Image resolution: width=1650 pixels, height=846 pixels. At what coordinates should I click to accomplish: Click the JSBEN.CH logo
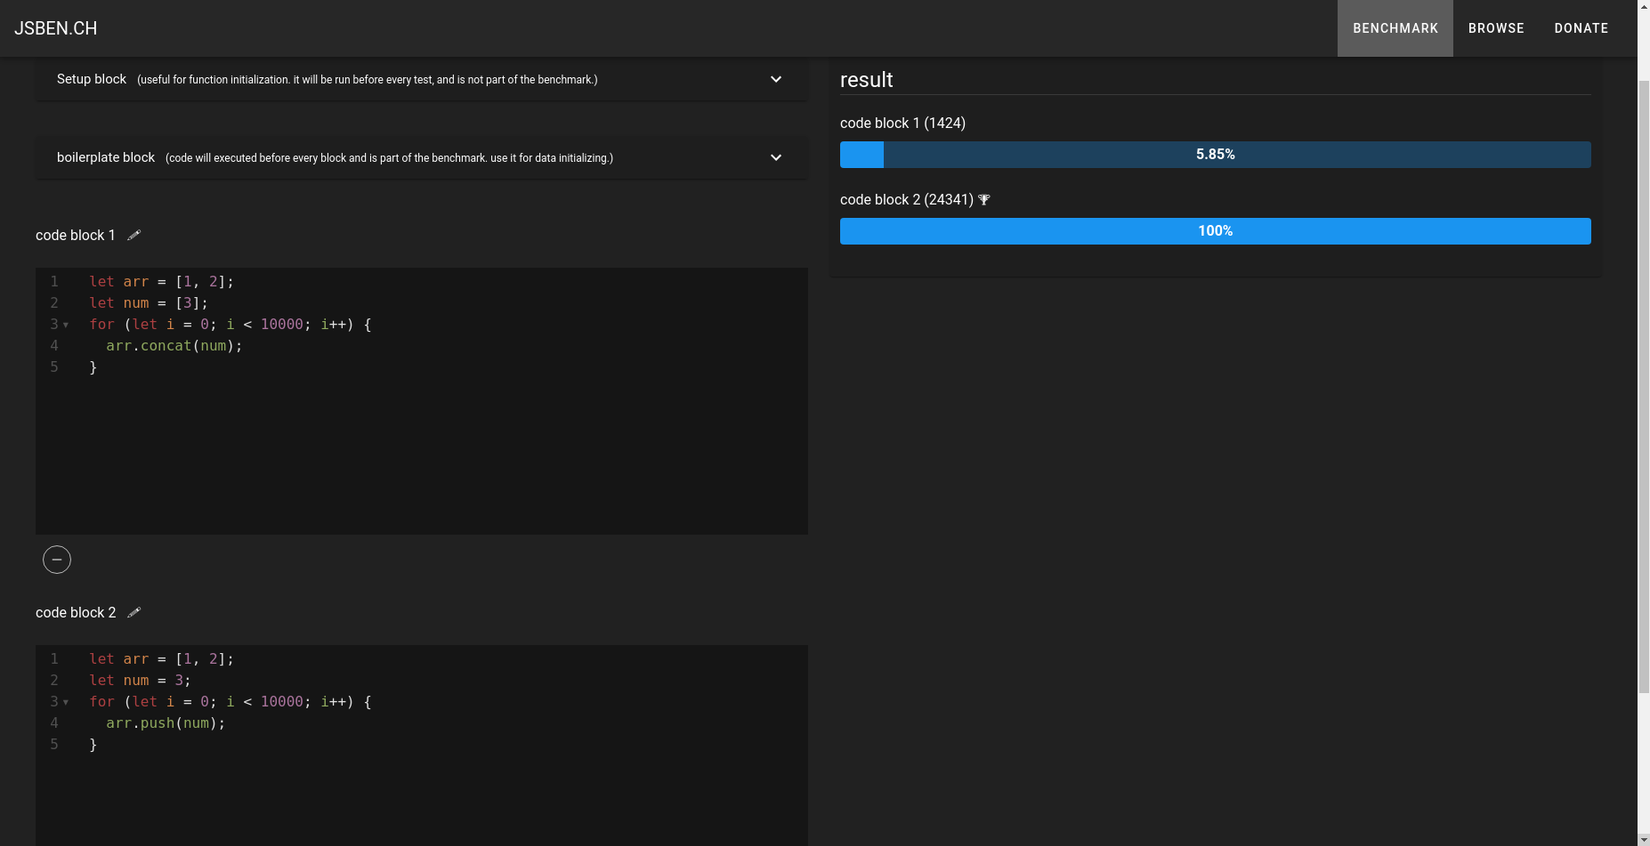(x=56, y=28)
